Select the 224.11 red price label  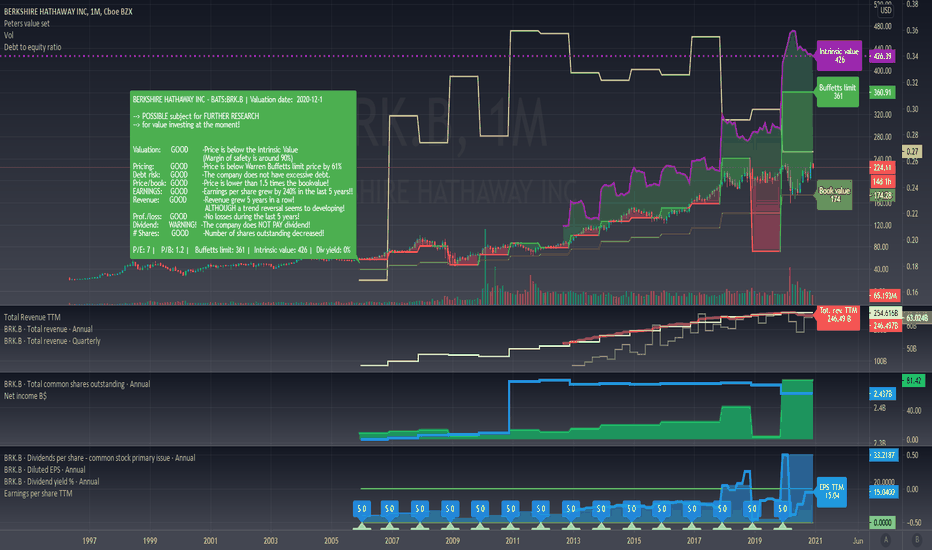(883, 167)
